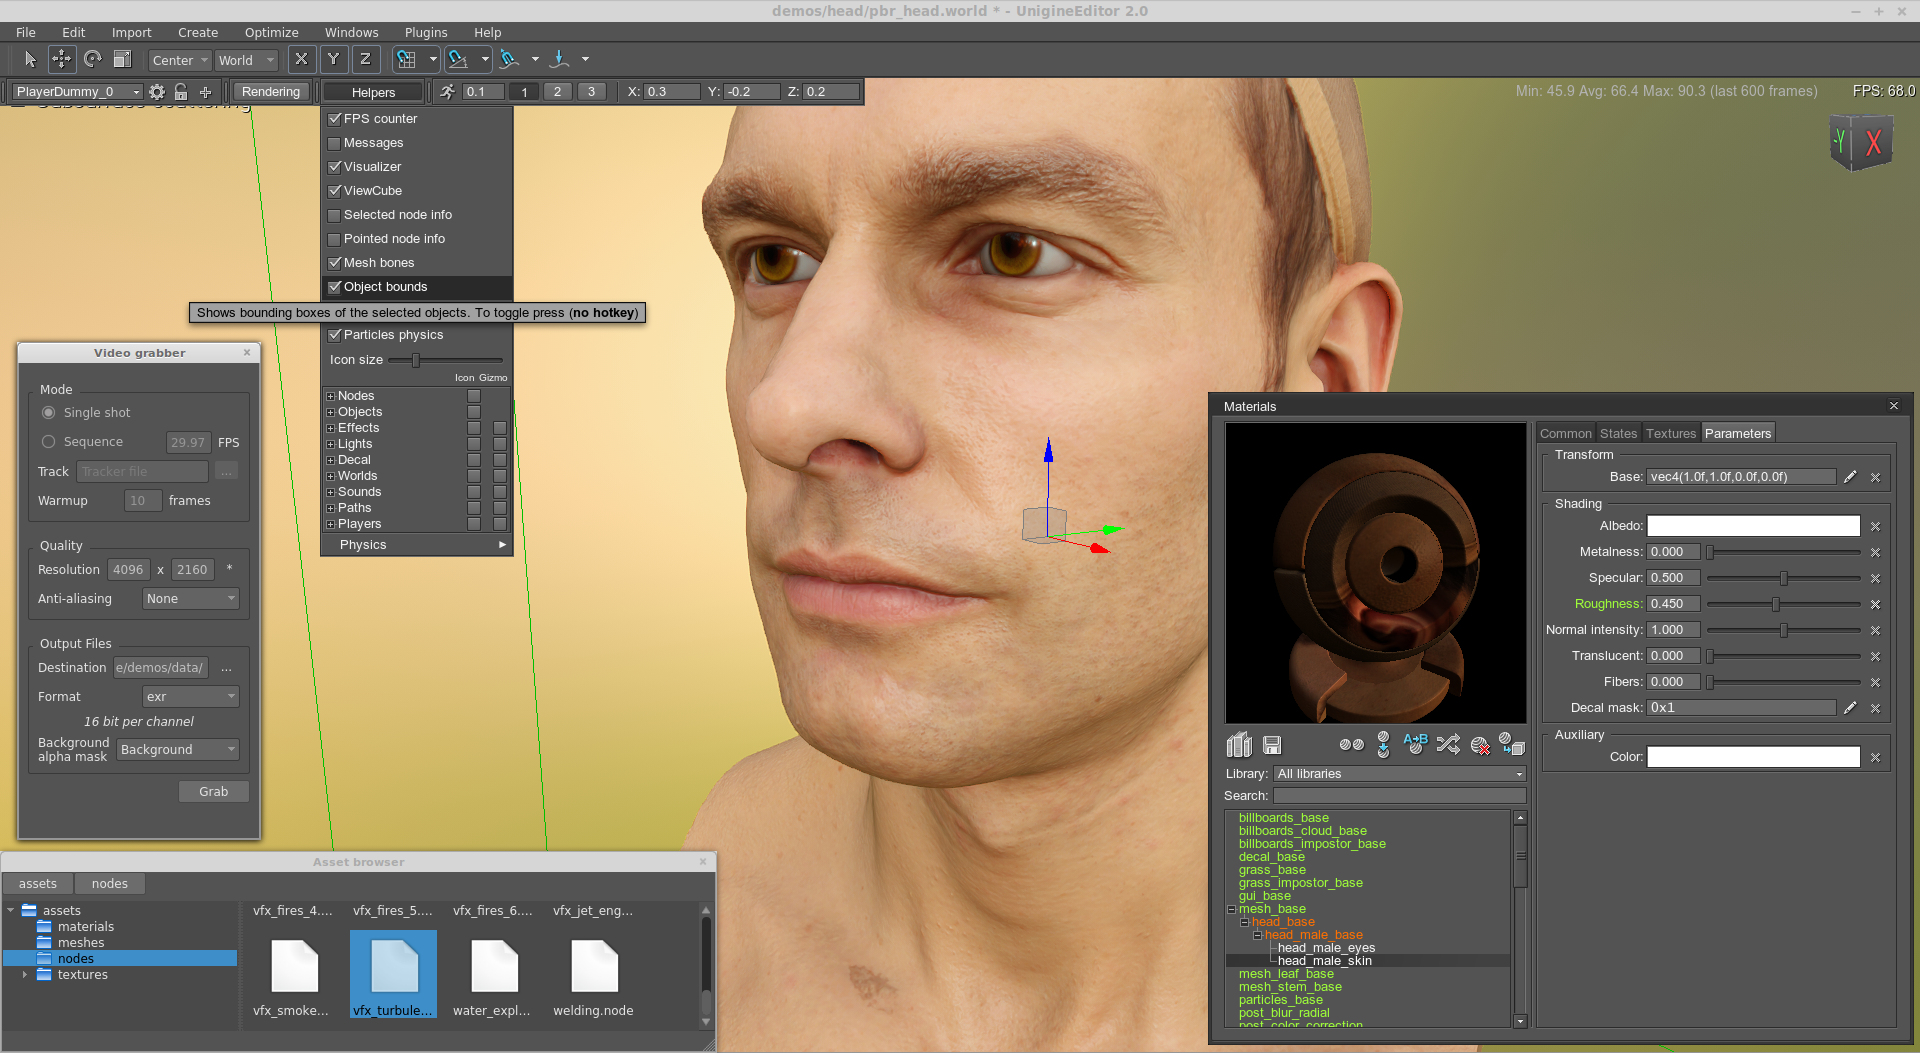The width and height of the screenshot is (1920, 1053).
Task: Toggle angle snapping magnet icon
Action: [458, 60]
